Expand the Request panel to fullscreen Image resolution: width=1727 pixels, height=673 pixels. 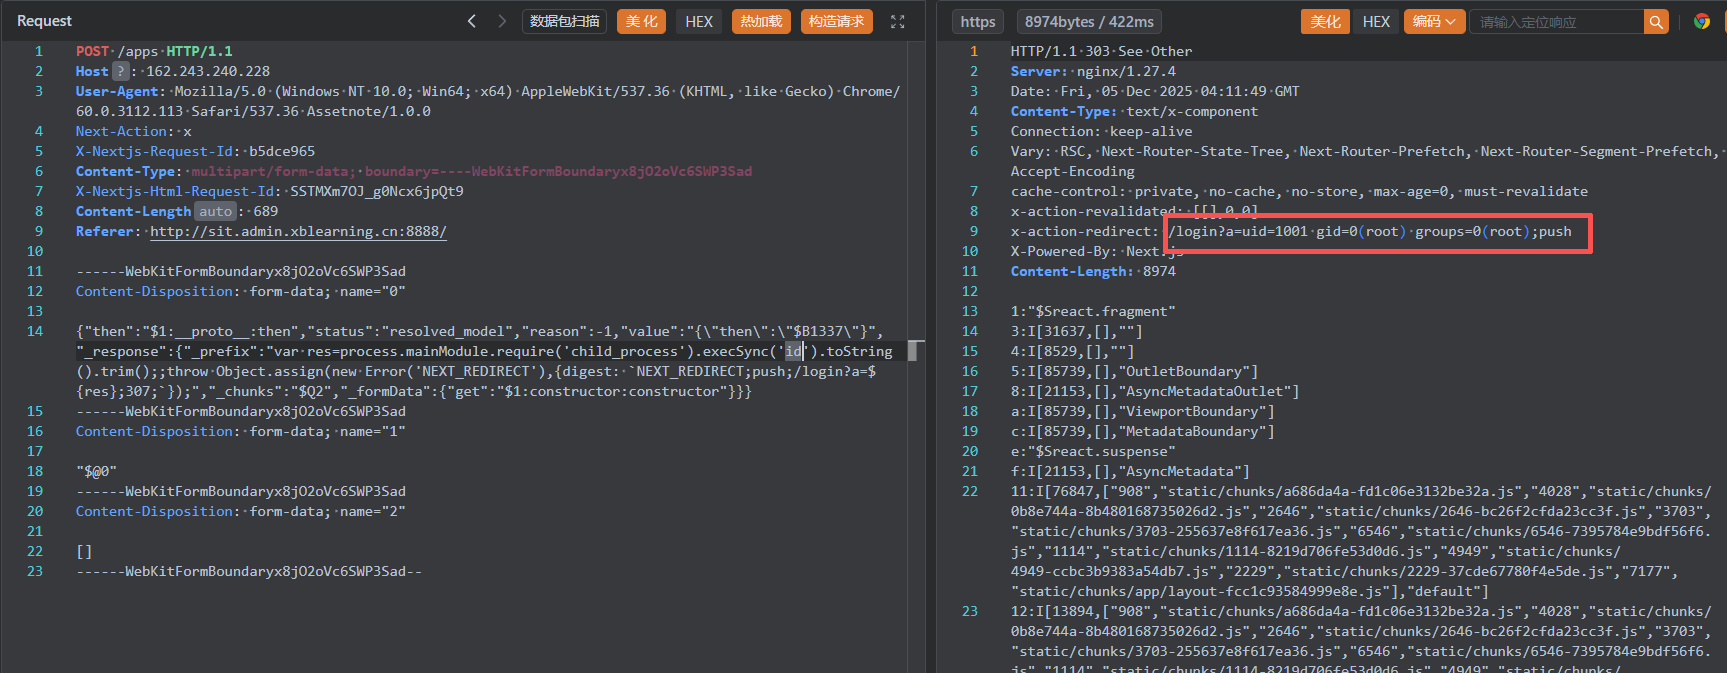pos(897,22)
